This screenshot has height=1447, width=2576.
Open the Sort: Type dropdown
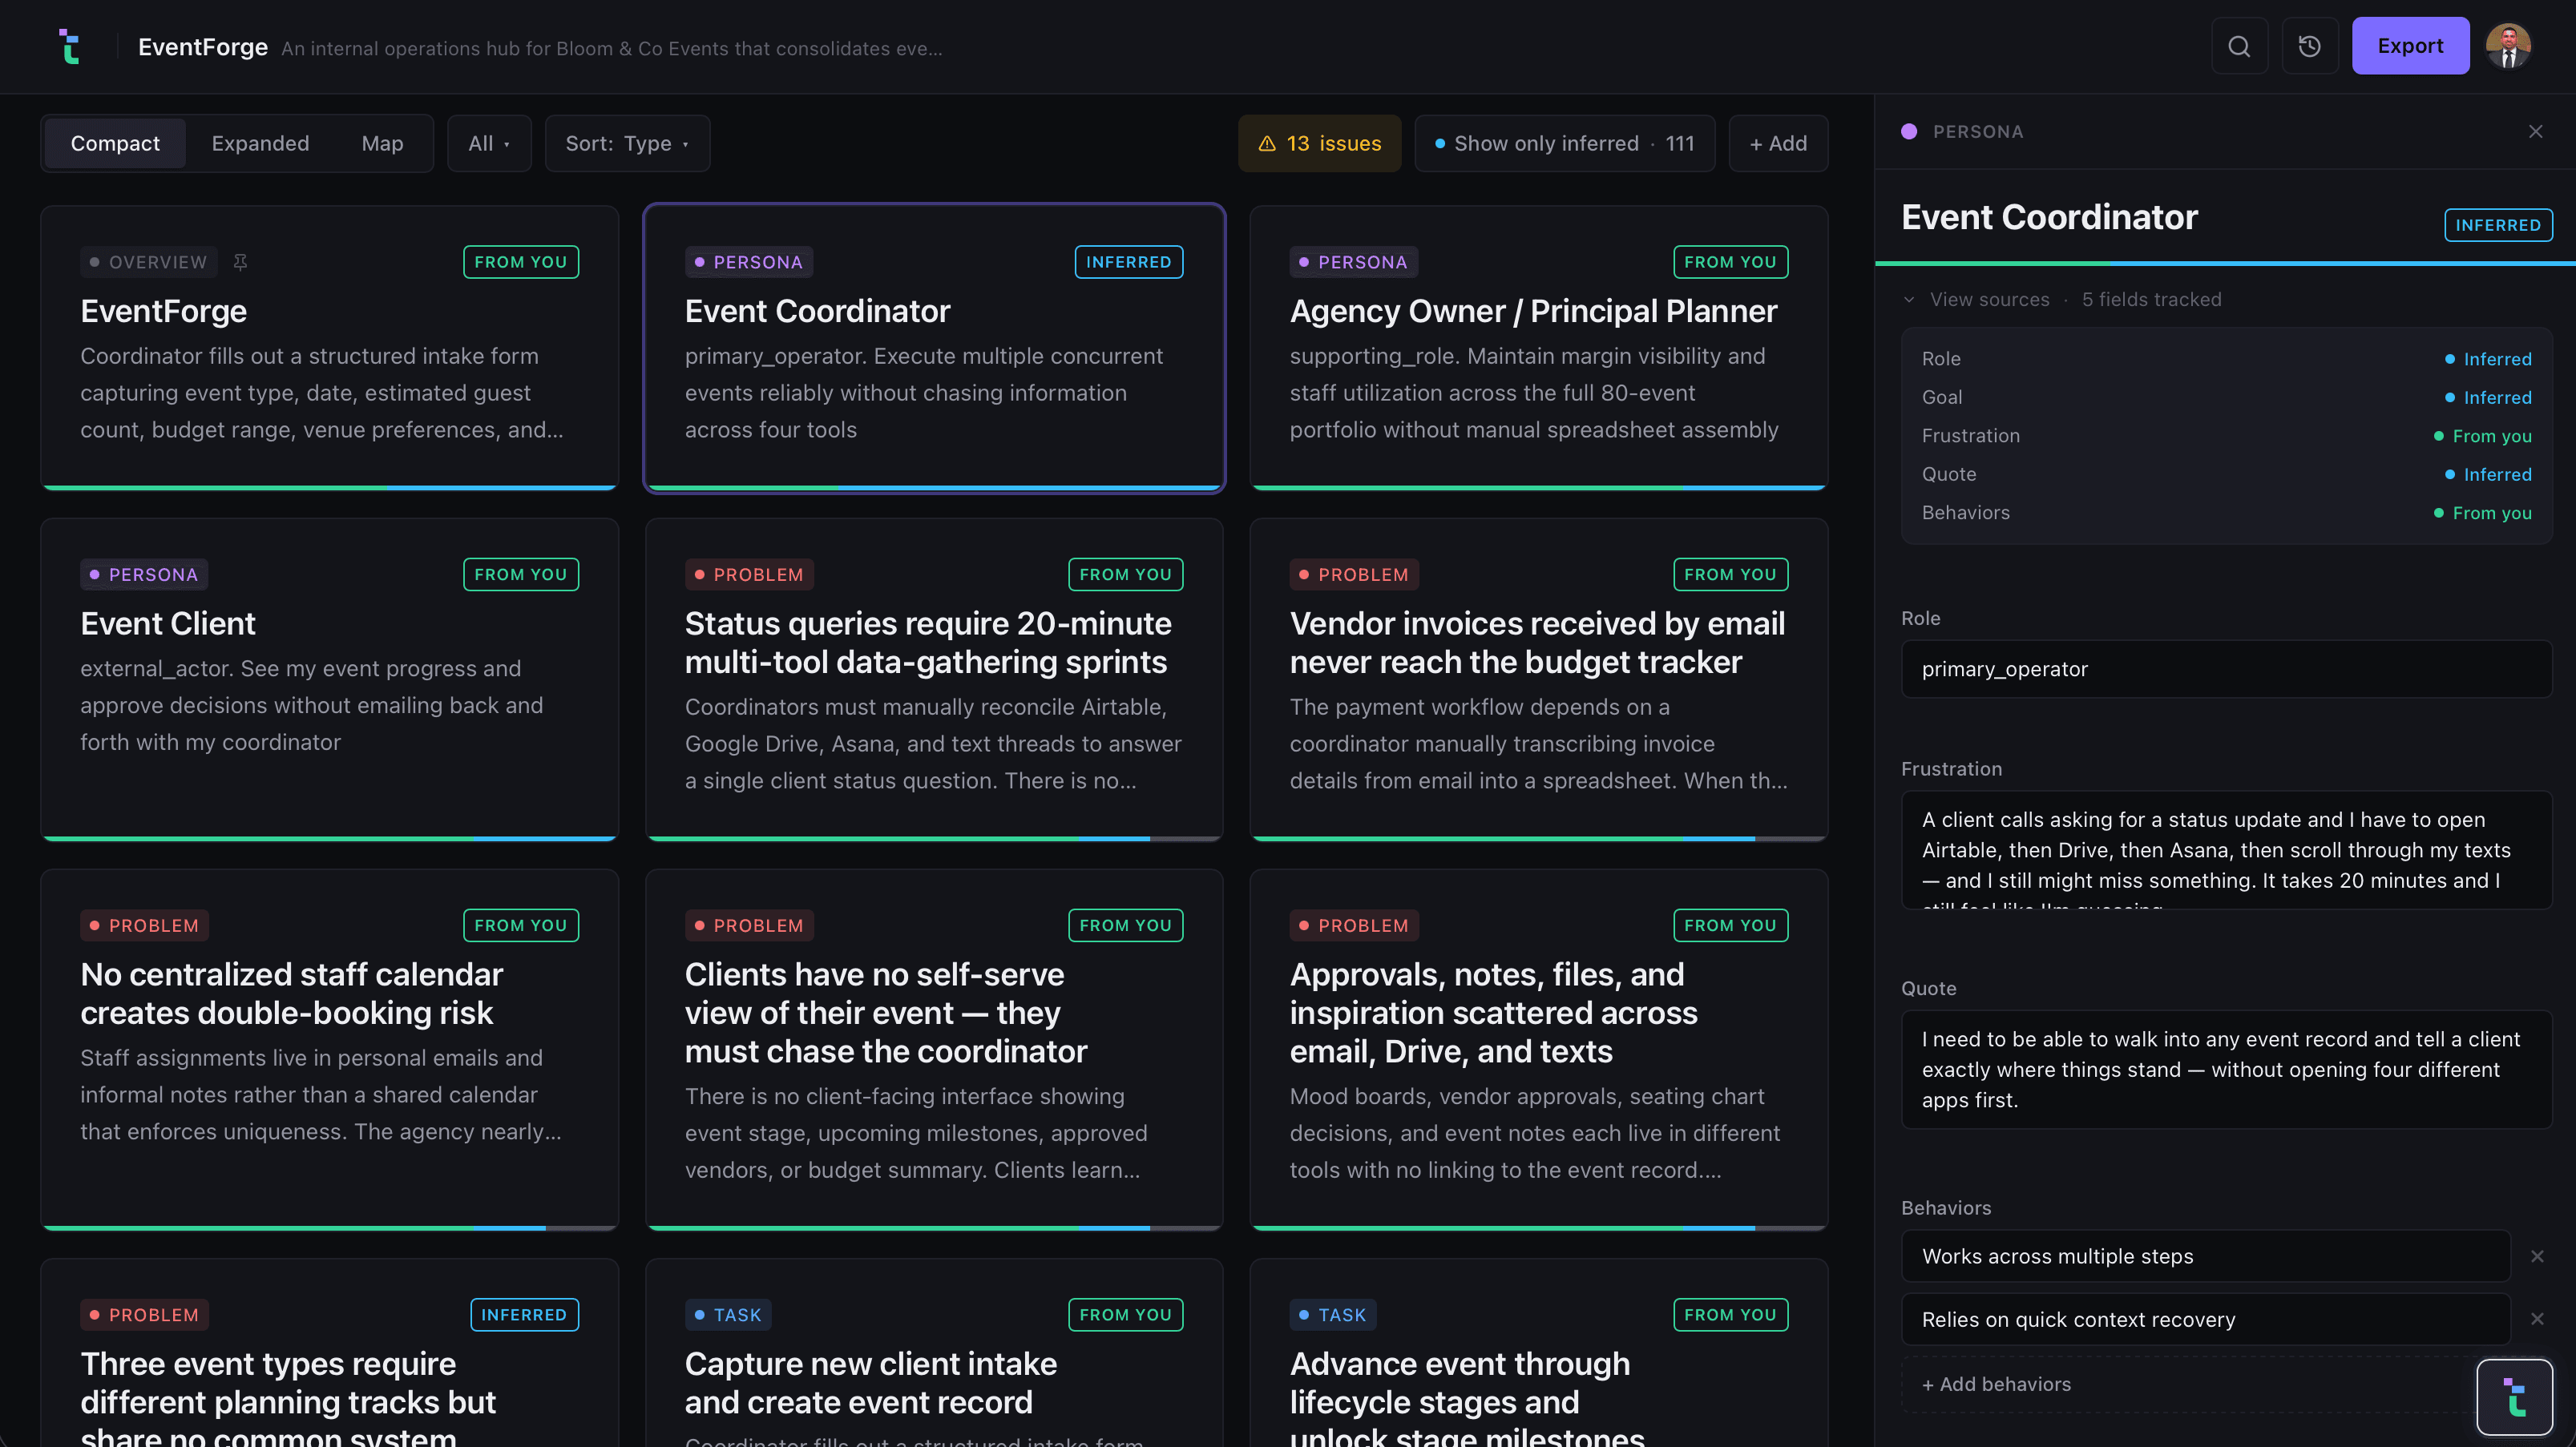click(x=627, y=143)
